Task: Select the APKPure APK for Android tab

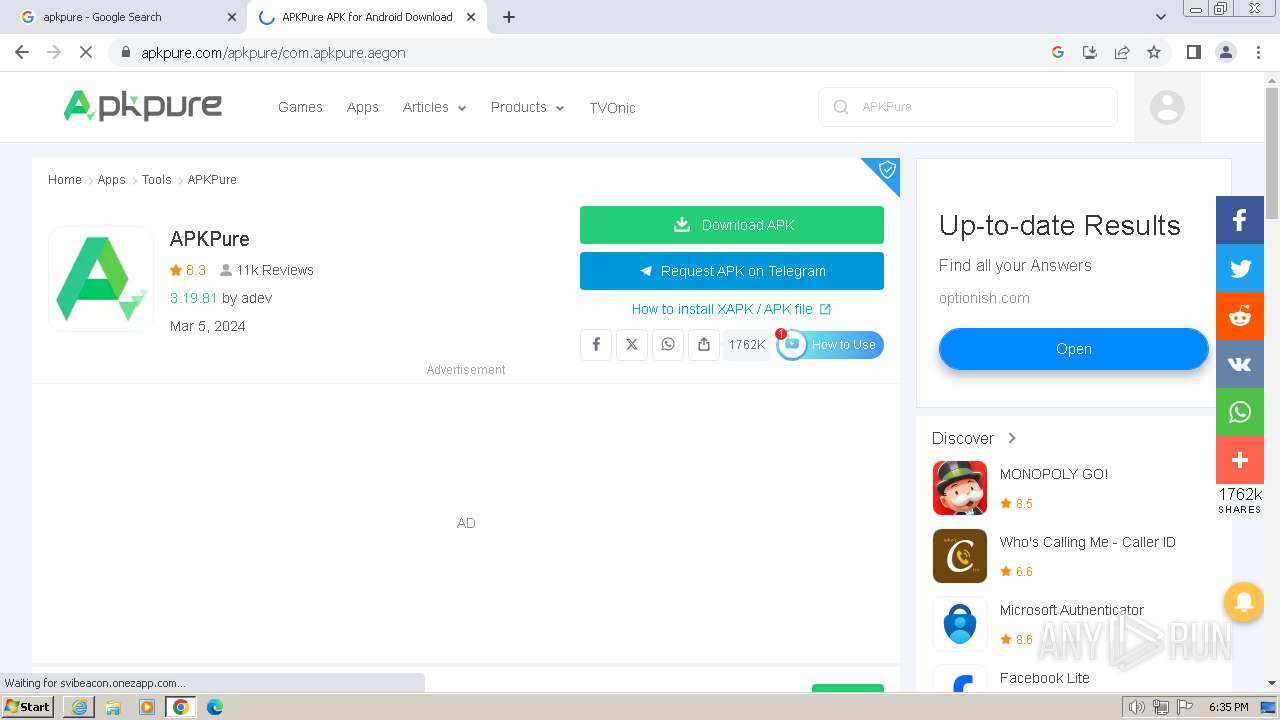Action: tap(365, 17)
